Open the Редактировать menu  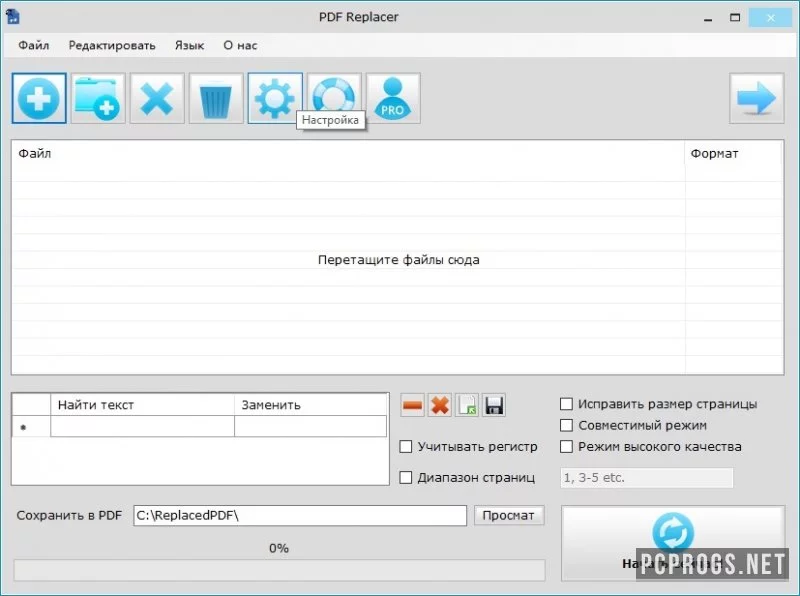112,45
